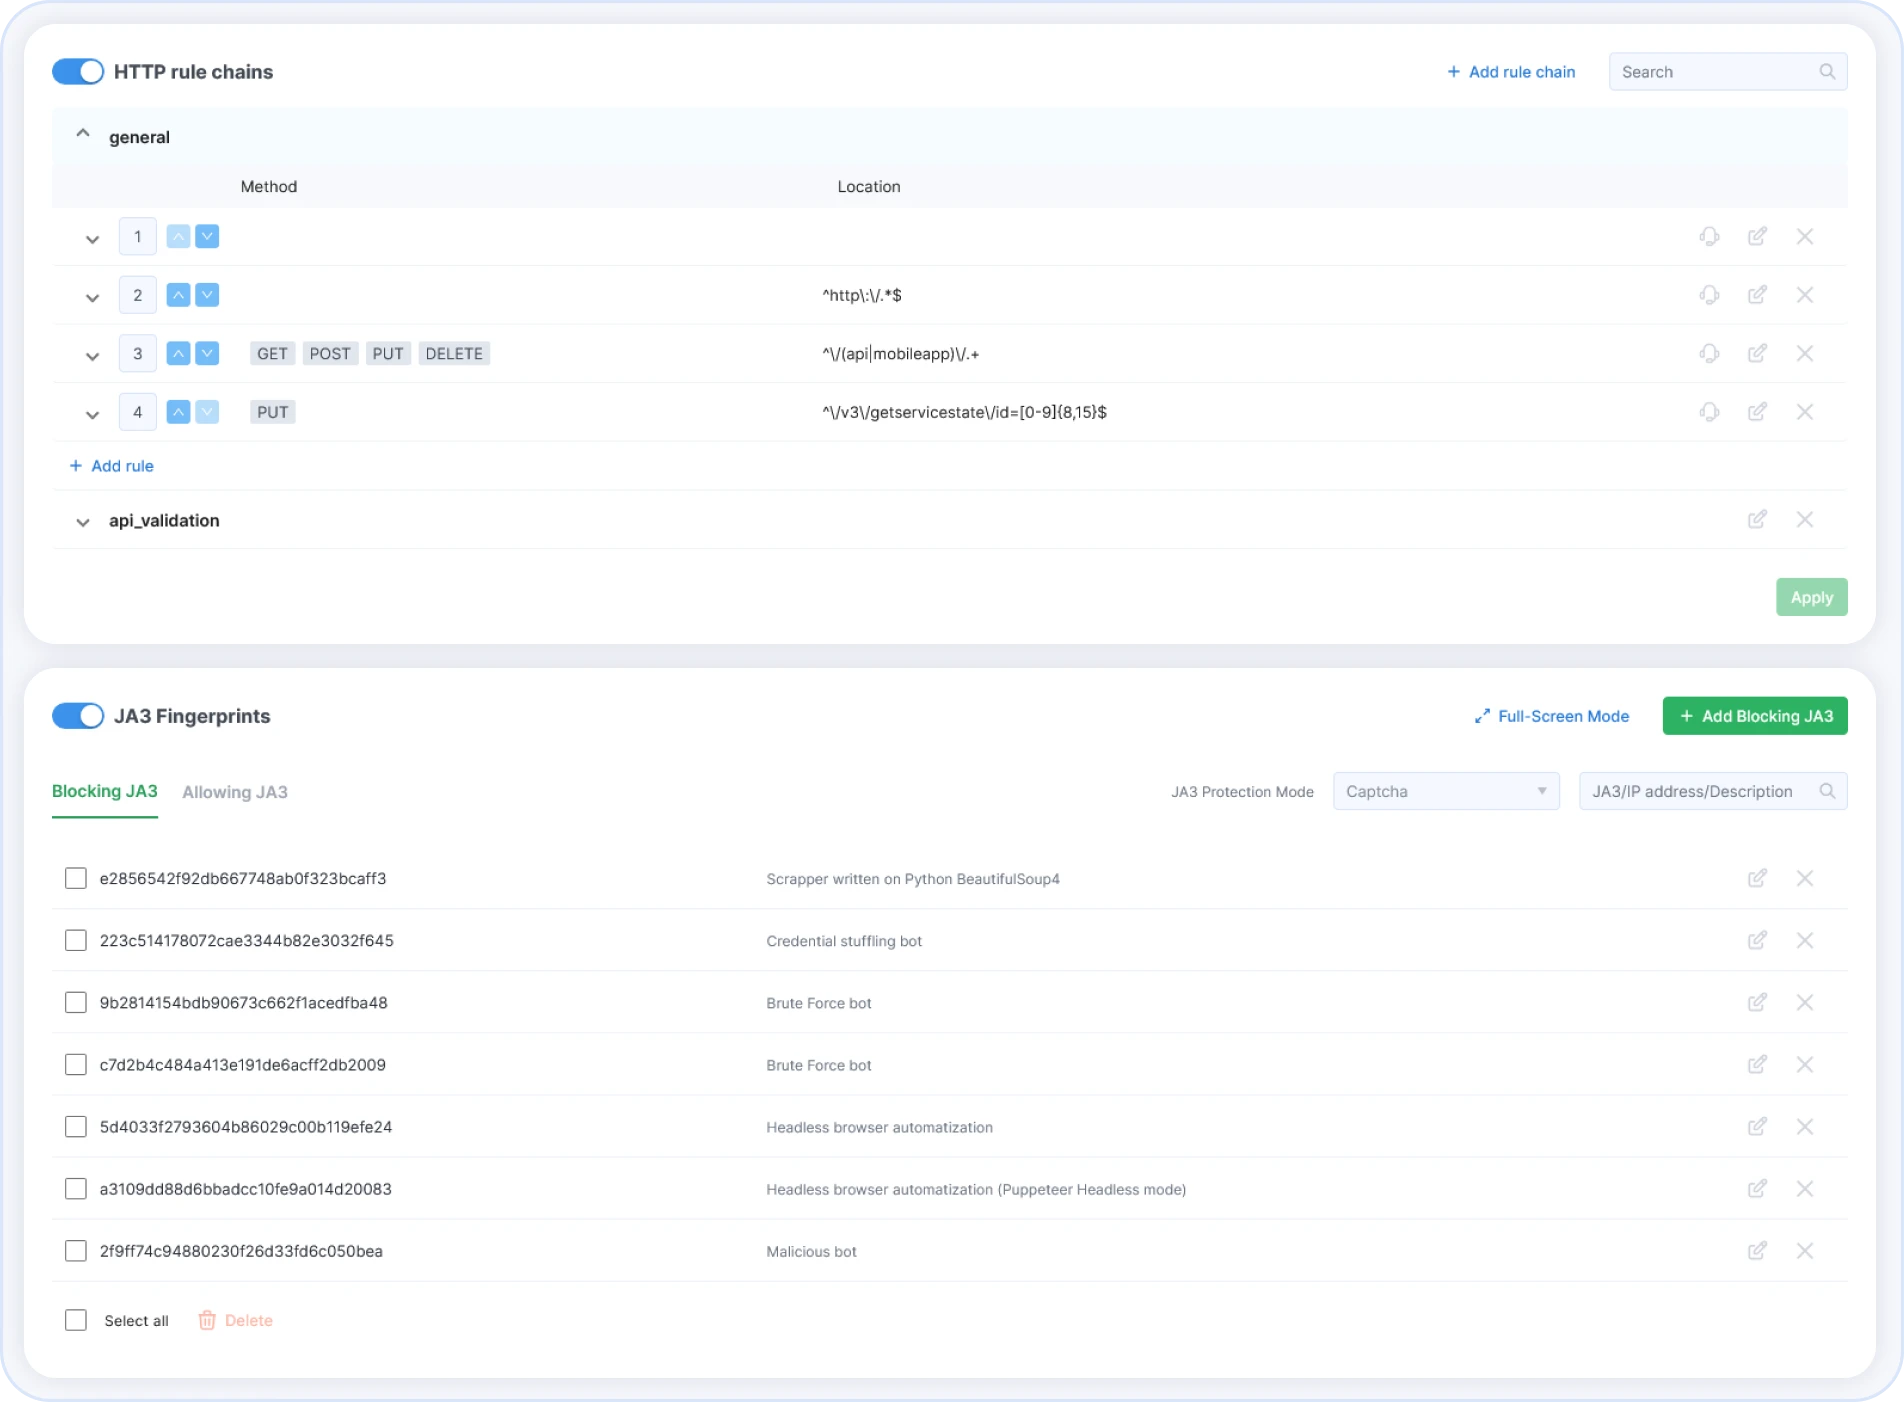The image size is (1904, 1402).
Task: Click Add rule chain link
Action: coord(1511,72)
